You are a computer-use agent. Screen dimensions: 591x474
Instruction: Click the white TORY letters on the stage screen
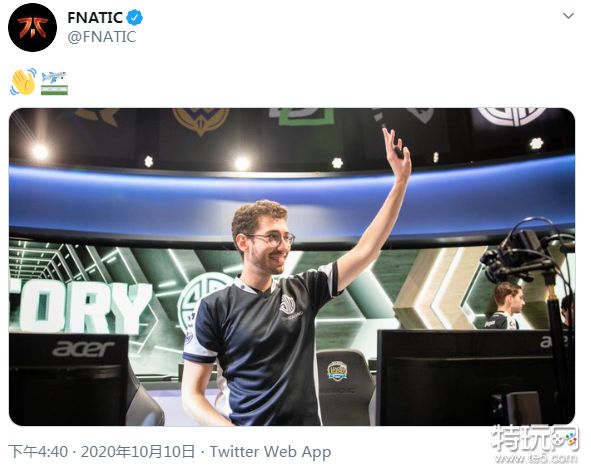80,307
